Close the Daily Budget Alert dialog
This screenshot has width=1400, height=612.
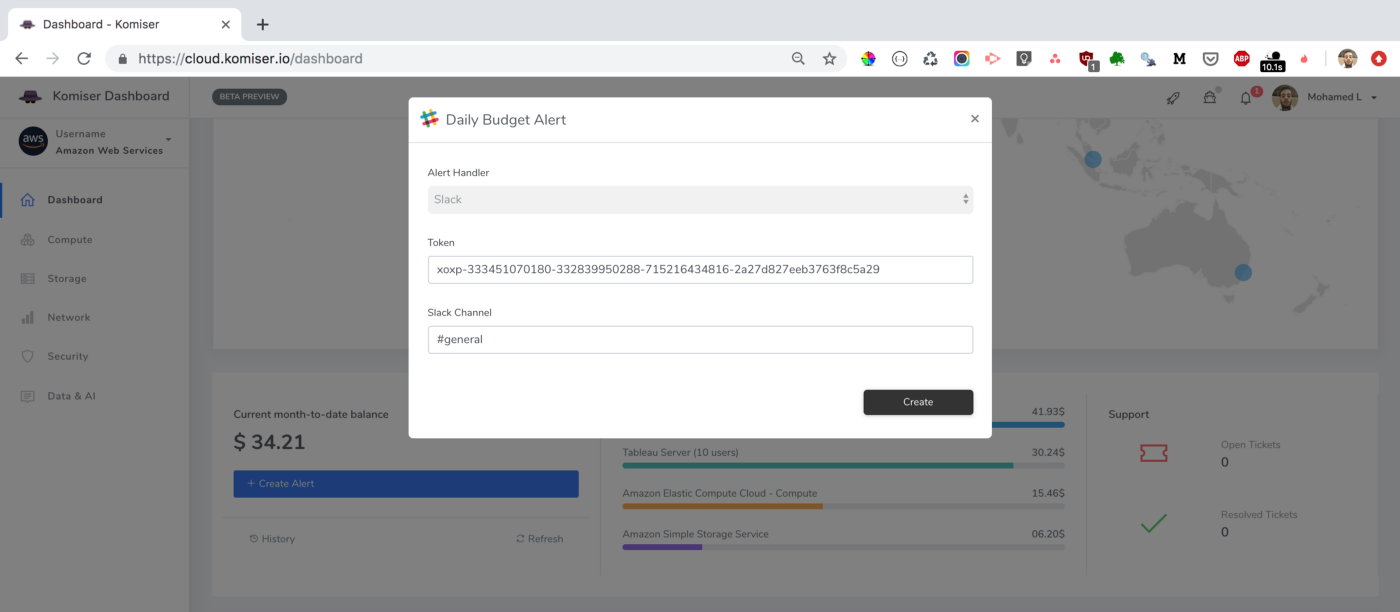[975, 119]
